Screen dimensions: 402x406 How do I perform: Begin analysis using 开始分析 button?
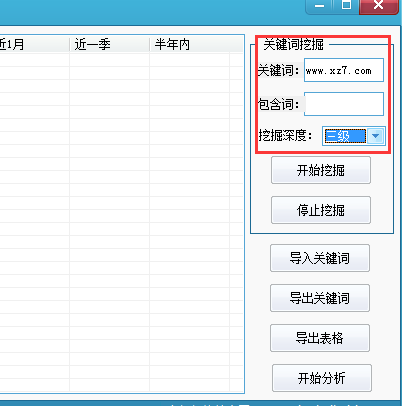point(322,378)
